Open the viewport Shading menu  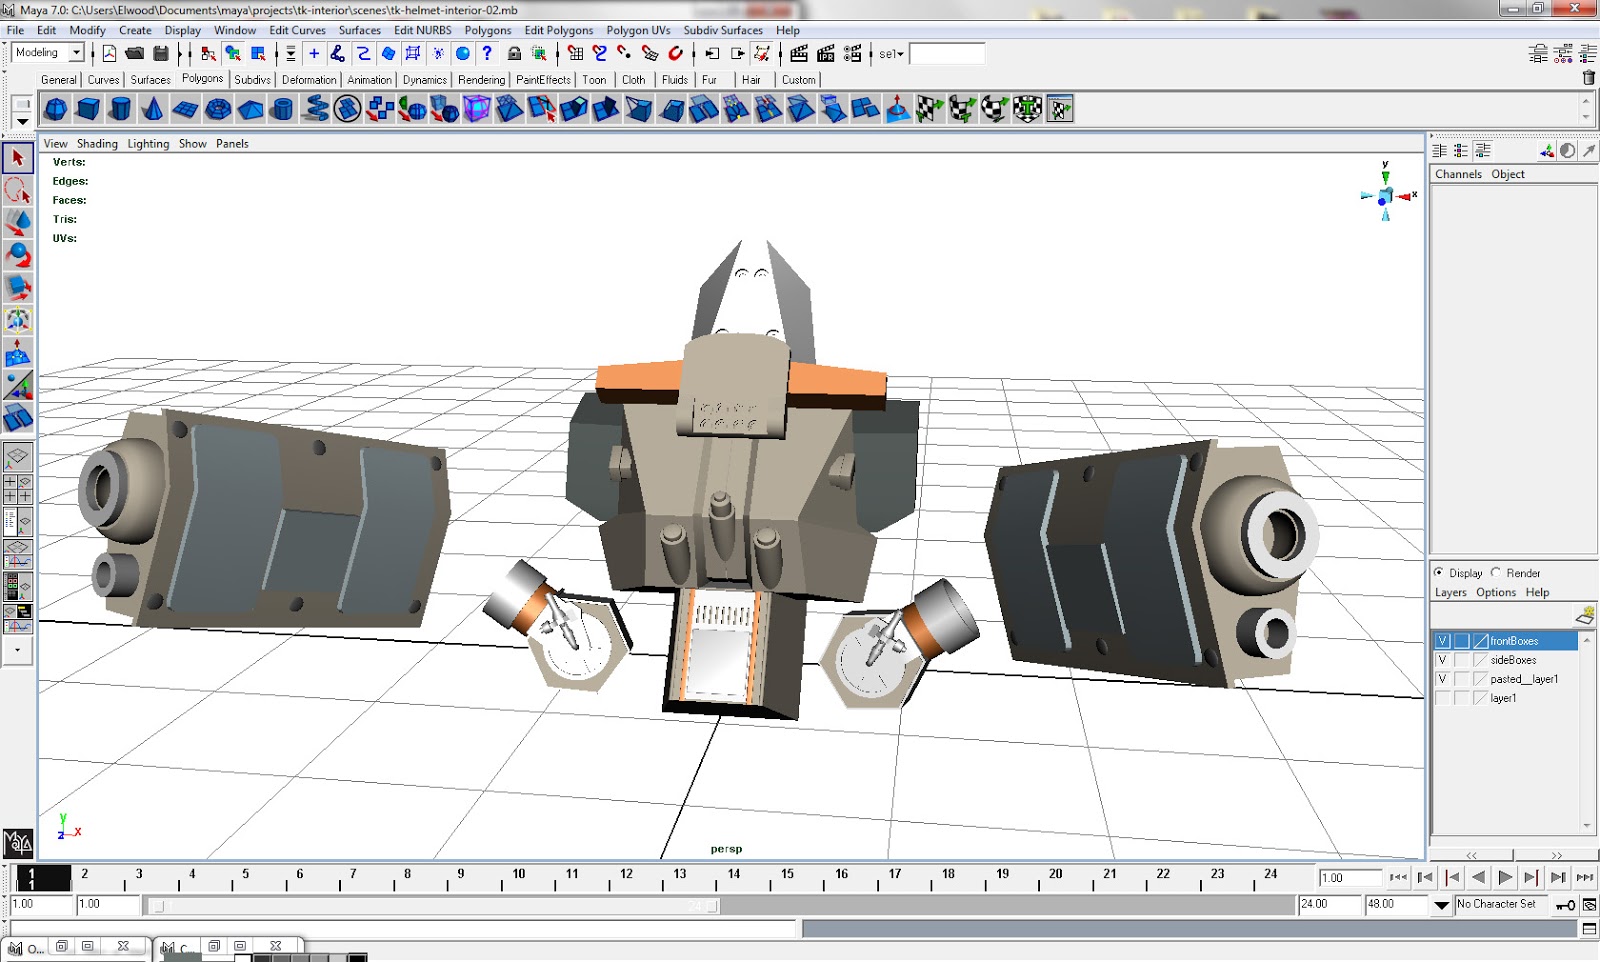click(x=97, y=144)
